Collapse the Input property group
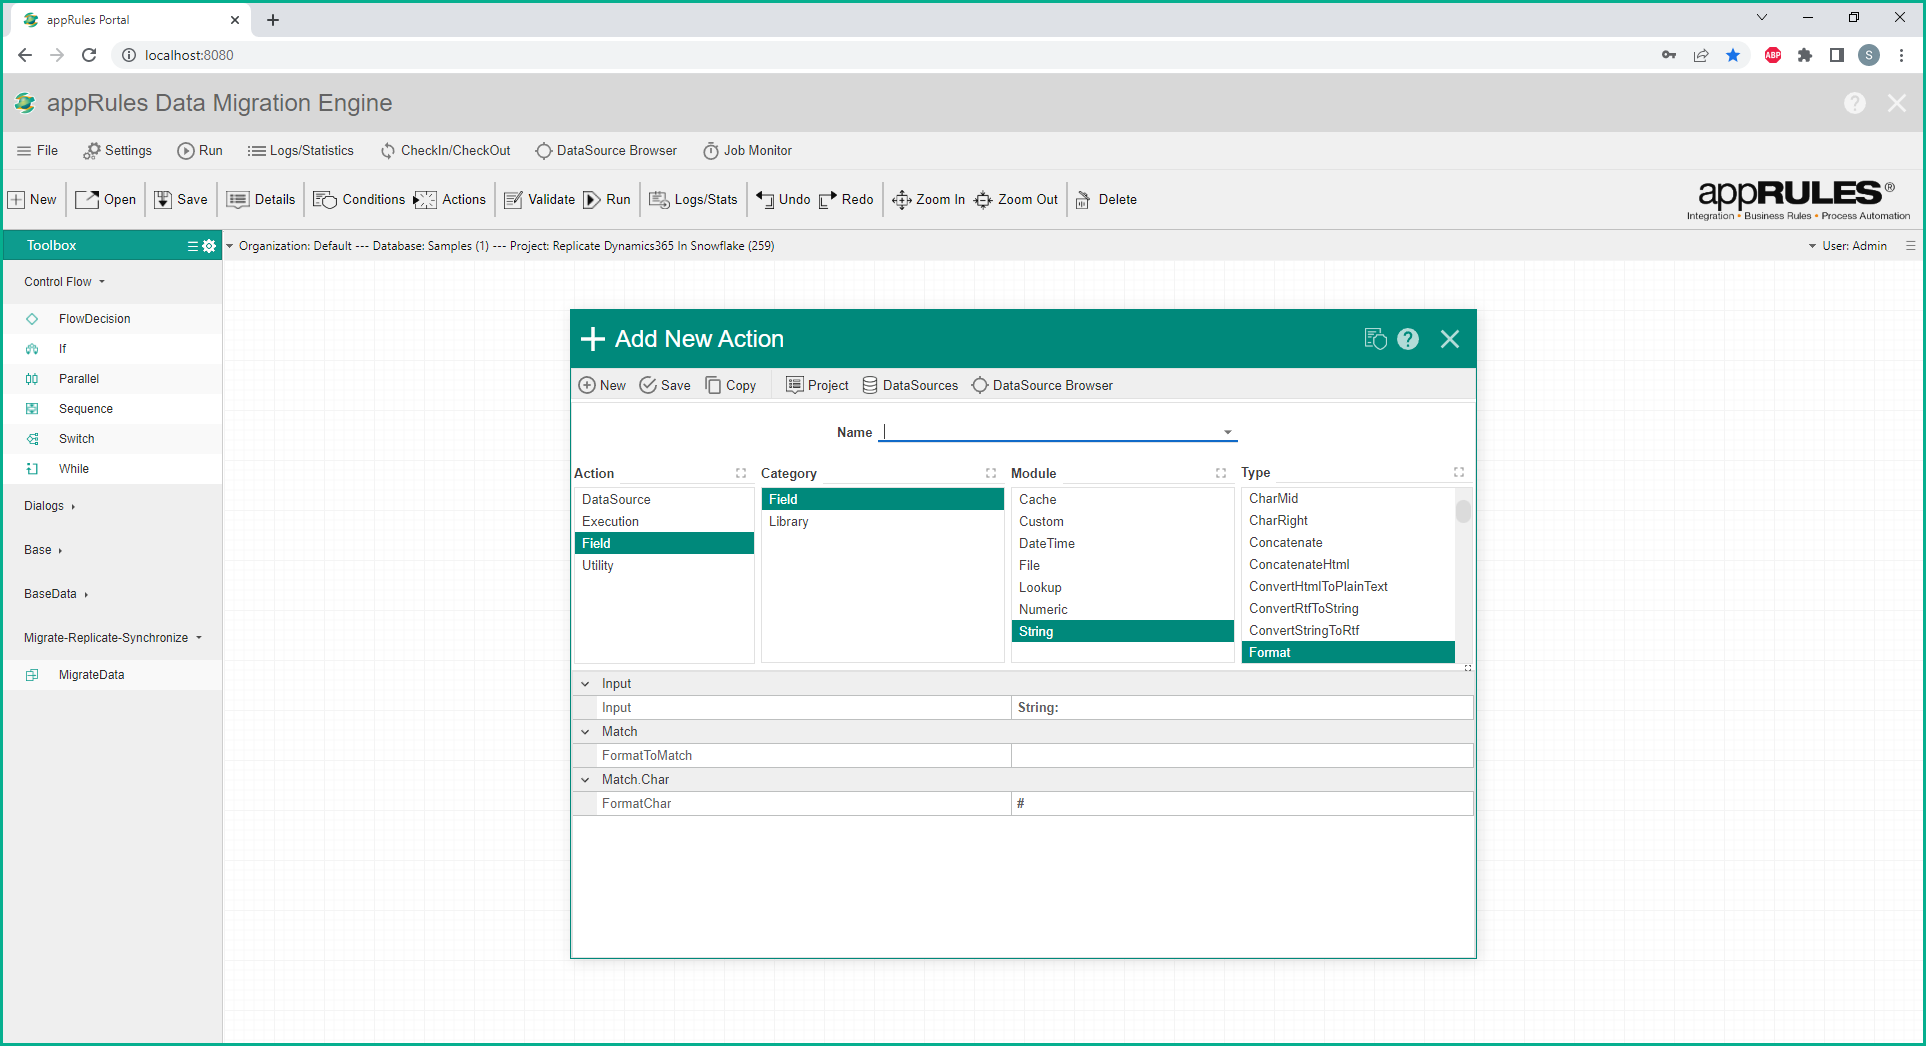Image resolution: width=1926 pixels, height=1046 pixels. [586, 684]
